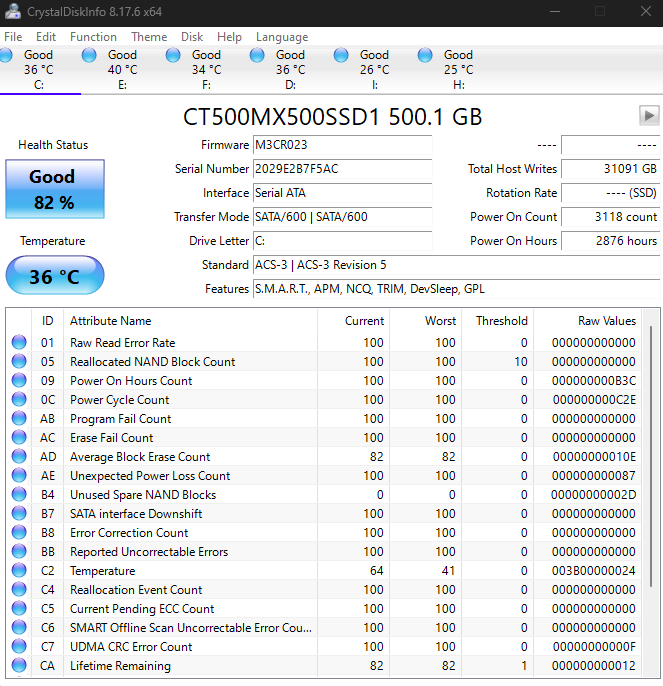Click status icon for Raw Read Error Rate

[19, 342]
